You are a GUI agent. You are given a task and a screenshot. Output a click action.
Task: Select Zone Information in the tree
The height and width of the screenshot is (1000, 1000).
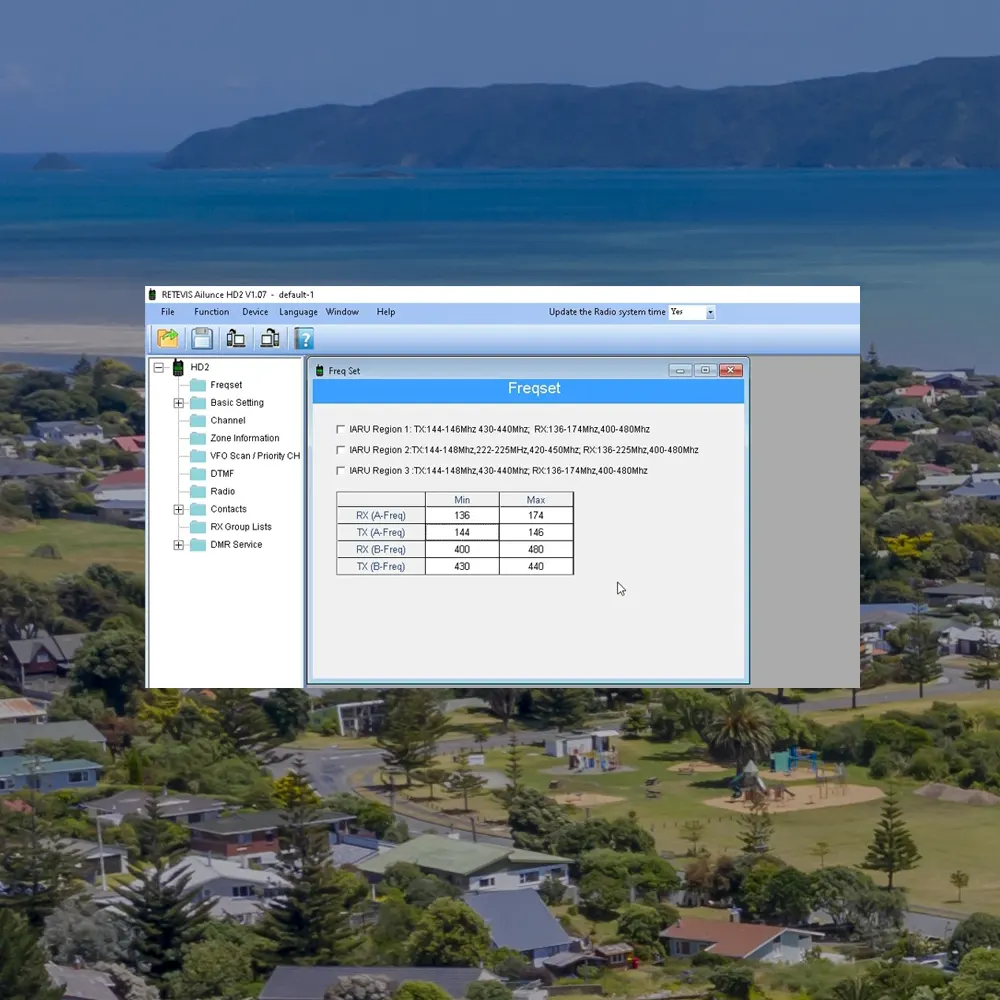(244, 438)
